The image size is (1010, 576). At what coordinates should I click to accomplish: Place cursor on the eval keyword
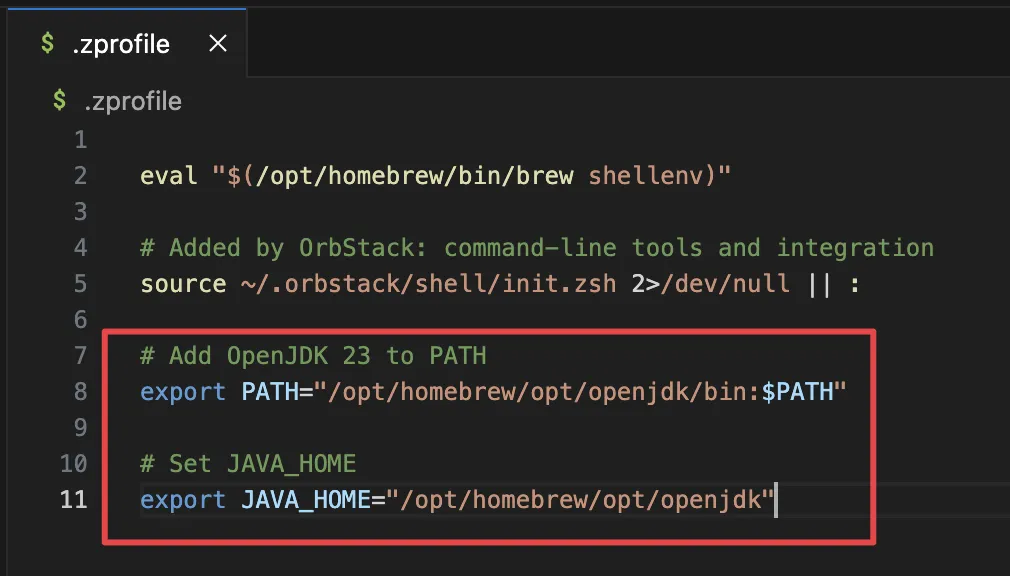coord(169,176)
